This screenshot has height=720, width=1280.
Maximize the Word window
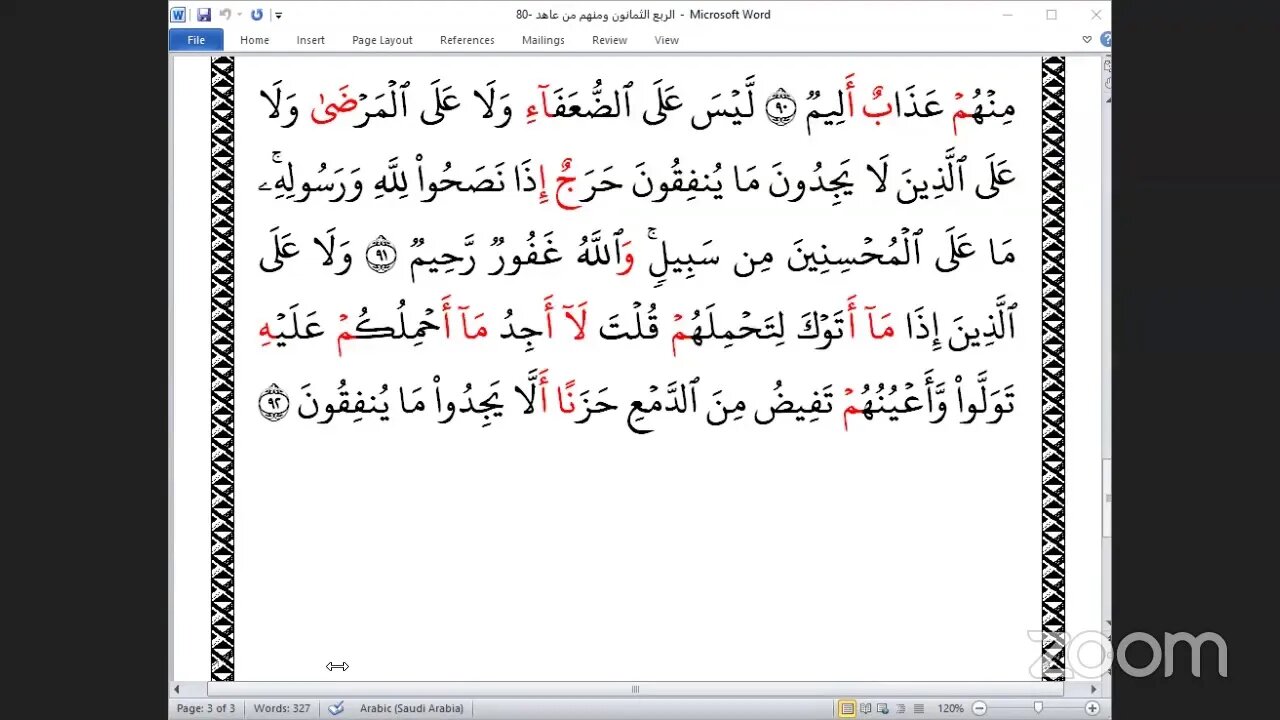pos(1051,15)
